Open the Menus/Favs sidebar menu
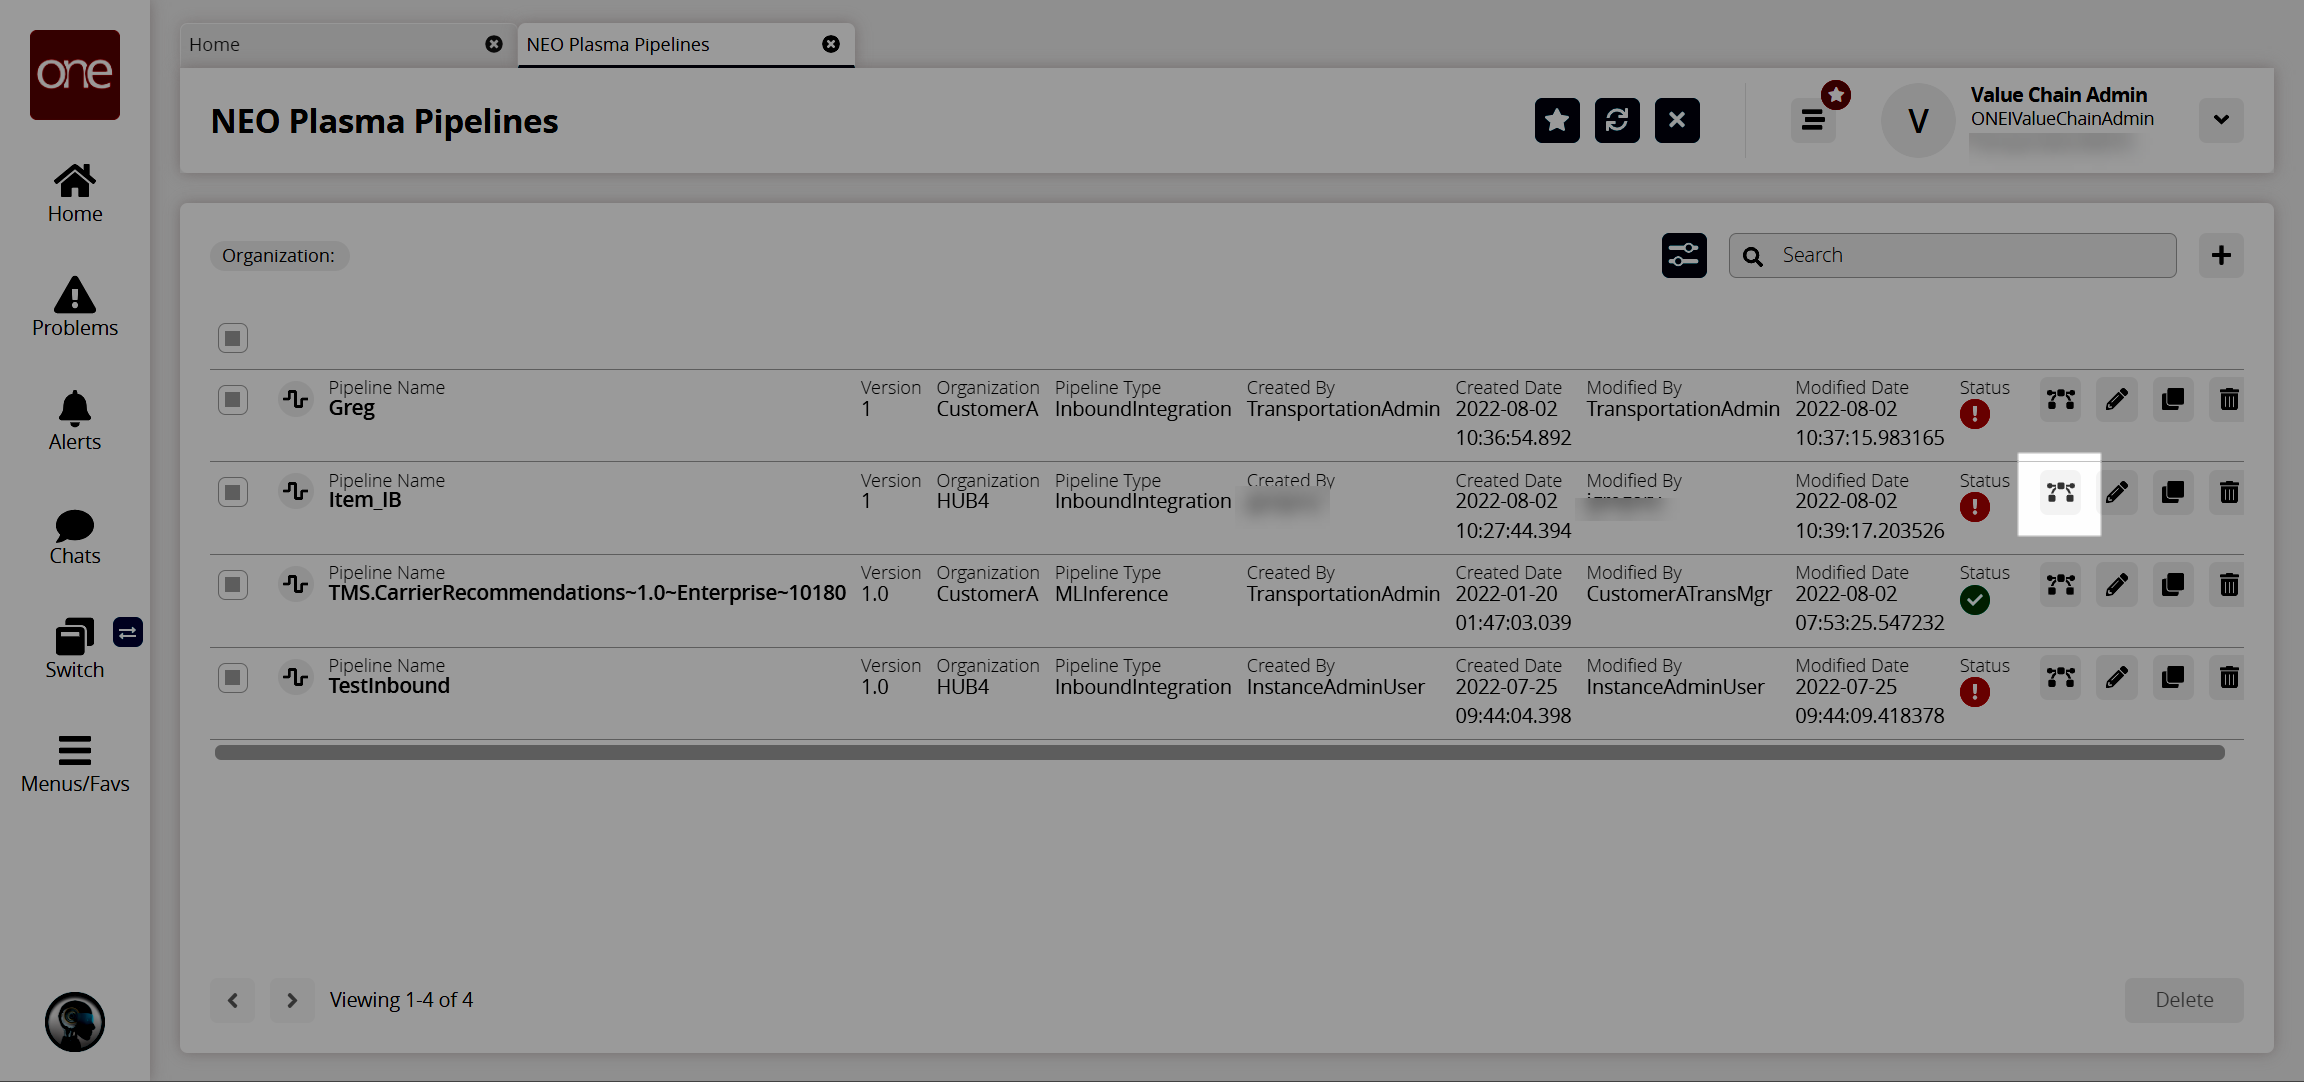2304x1082 pixels. [75, 764]
